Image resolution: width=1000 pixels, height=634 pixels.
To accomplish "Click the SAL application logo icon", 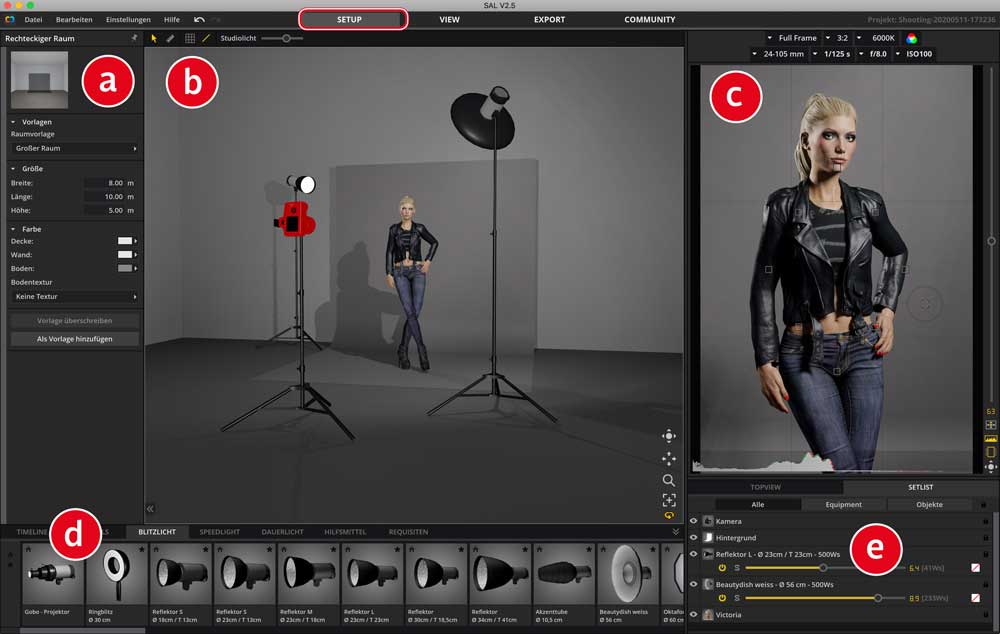I will [x=10, y=20].
